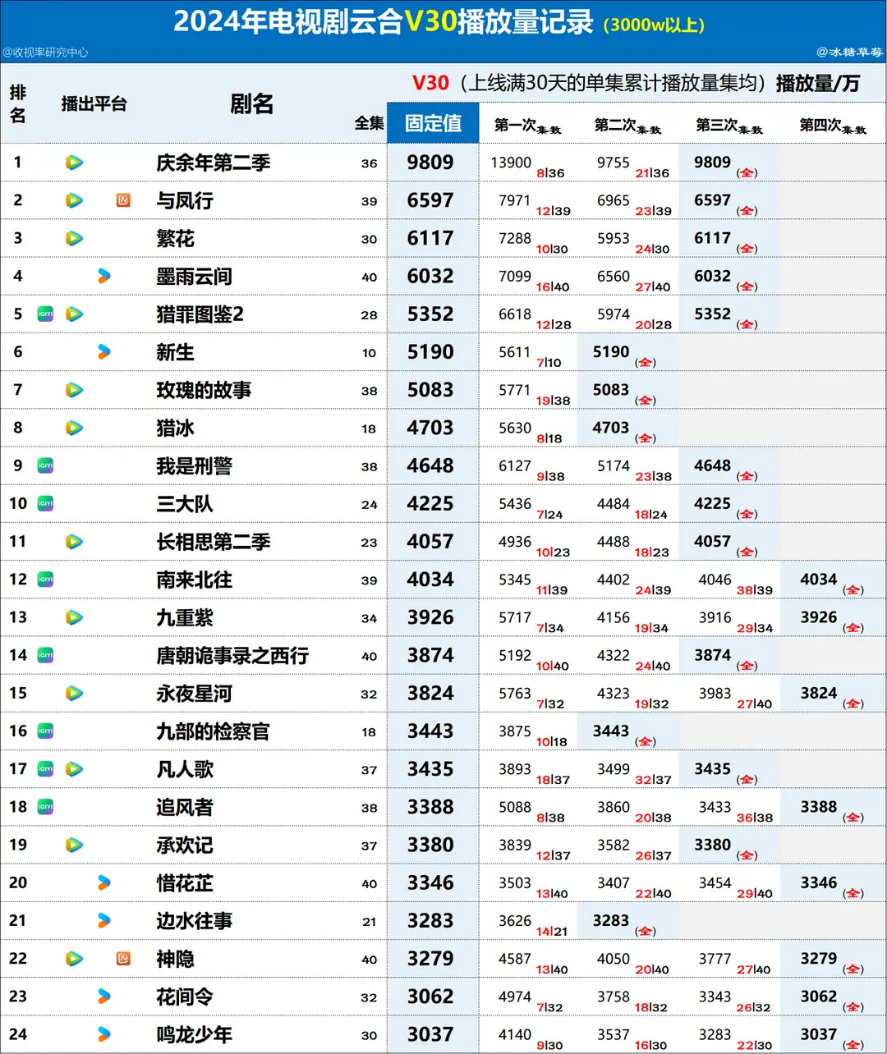Select iQIYI icon in 九部的检察官 row
This screenshot has width=887, height=1054.
point(46,731)
